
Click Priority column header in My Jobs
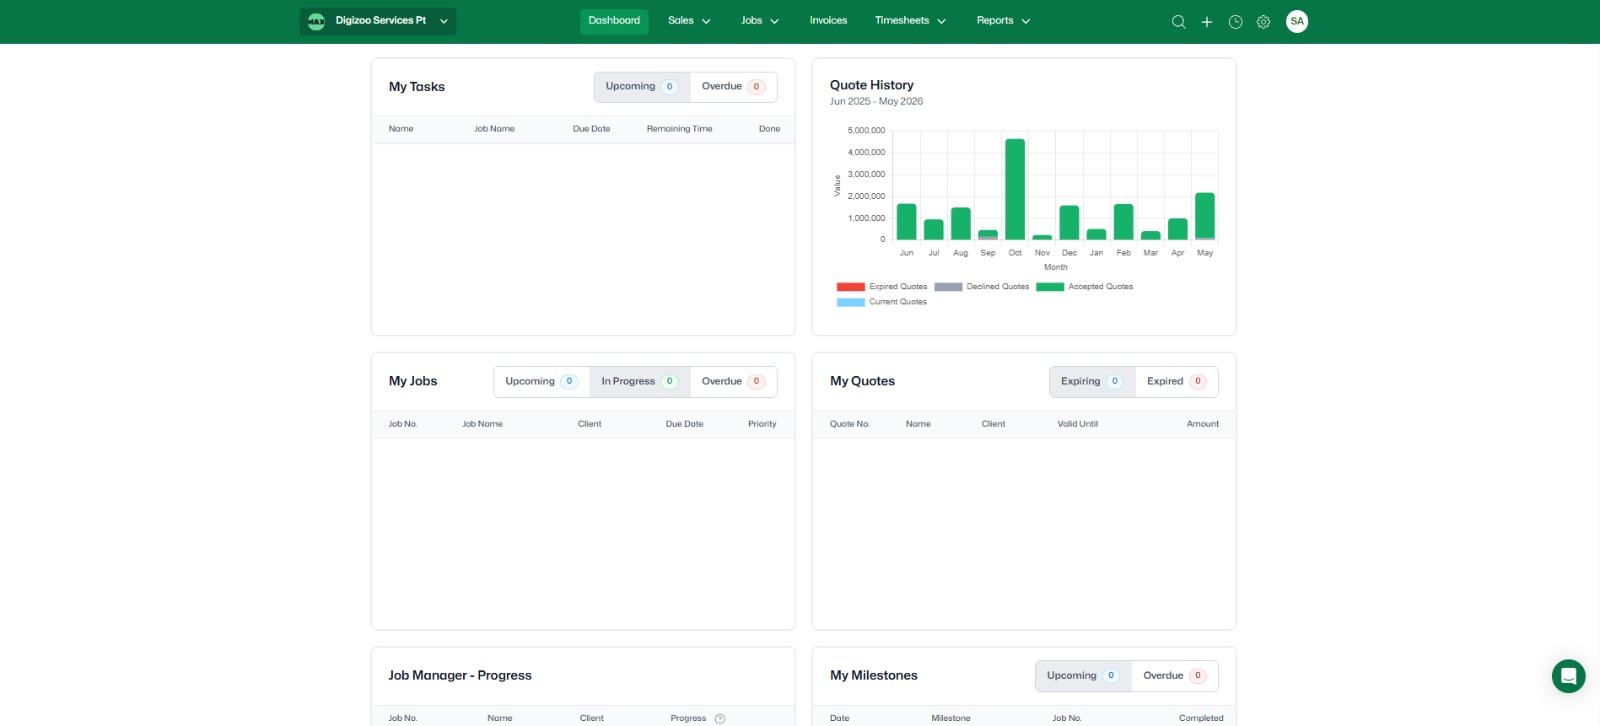[762, 424]
